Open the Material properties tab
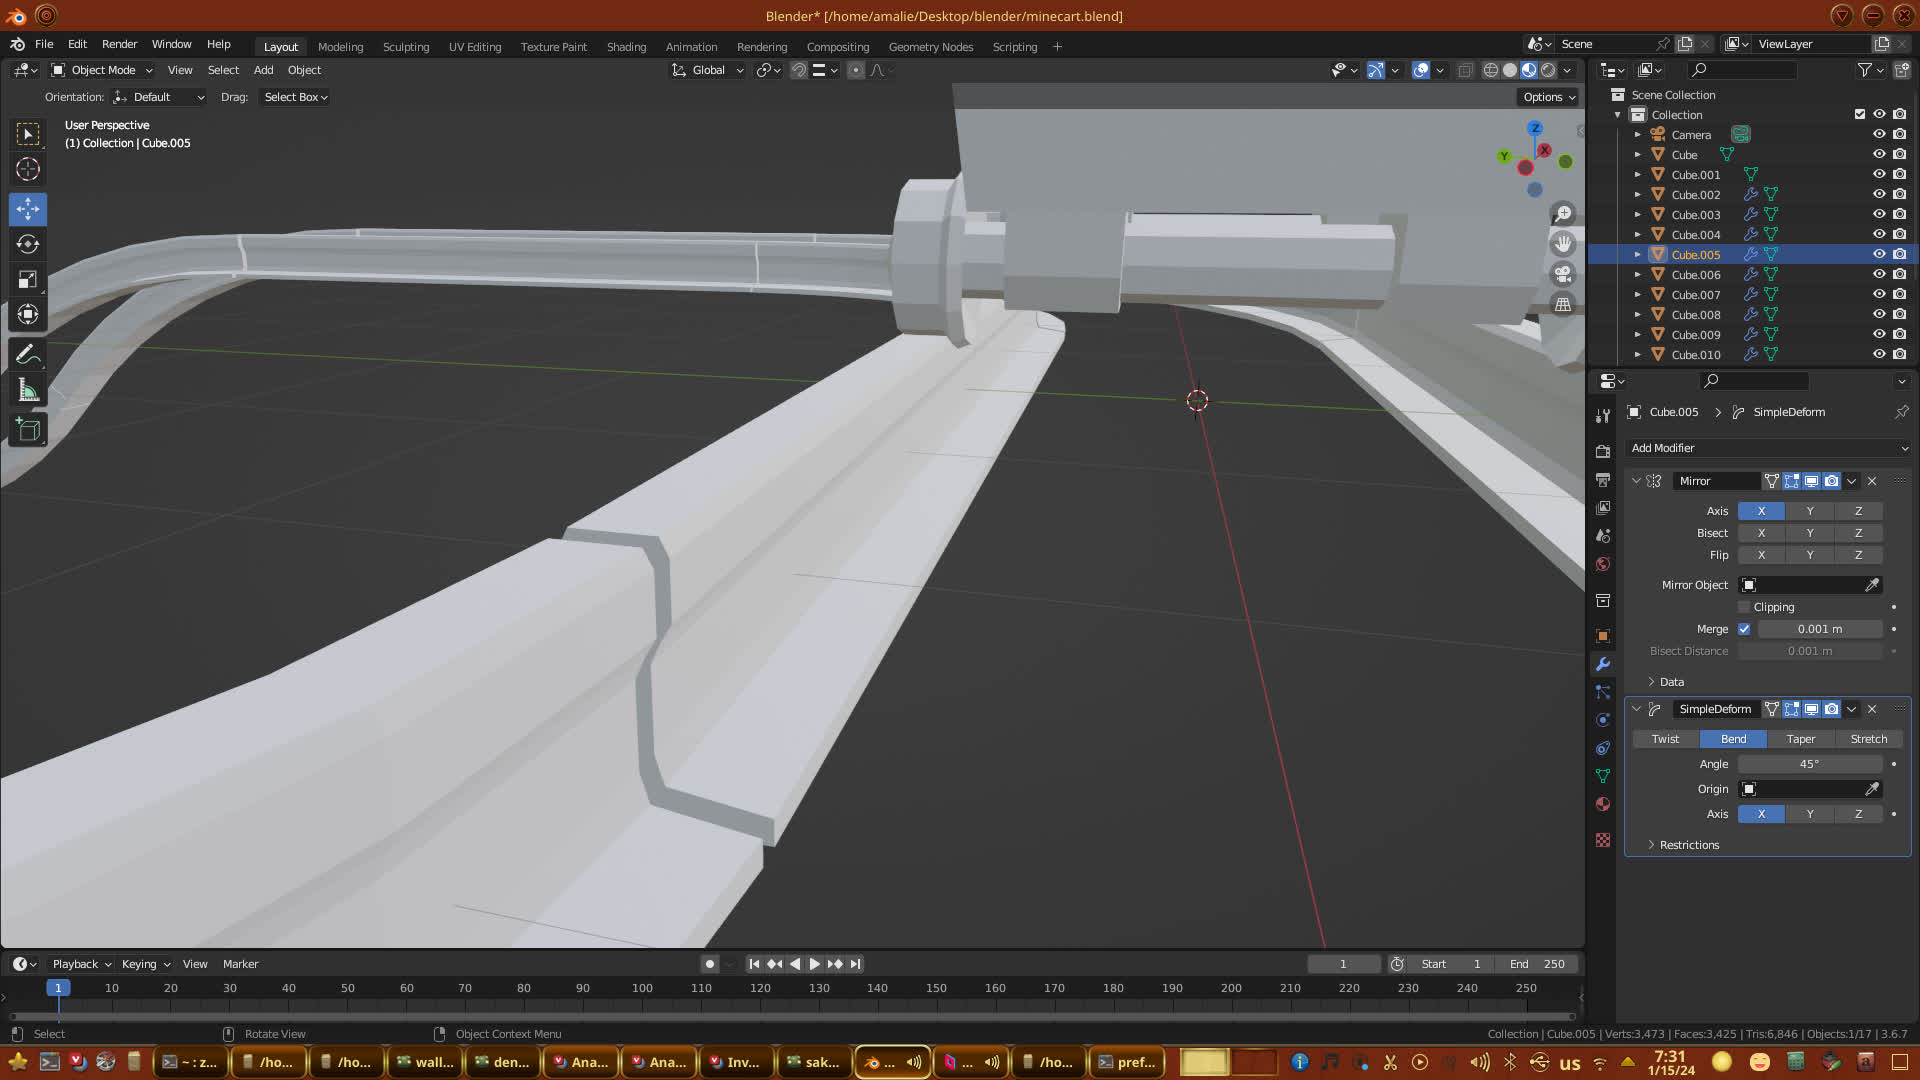1920x1080 pixels. click(1603, 805)
